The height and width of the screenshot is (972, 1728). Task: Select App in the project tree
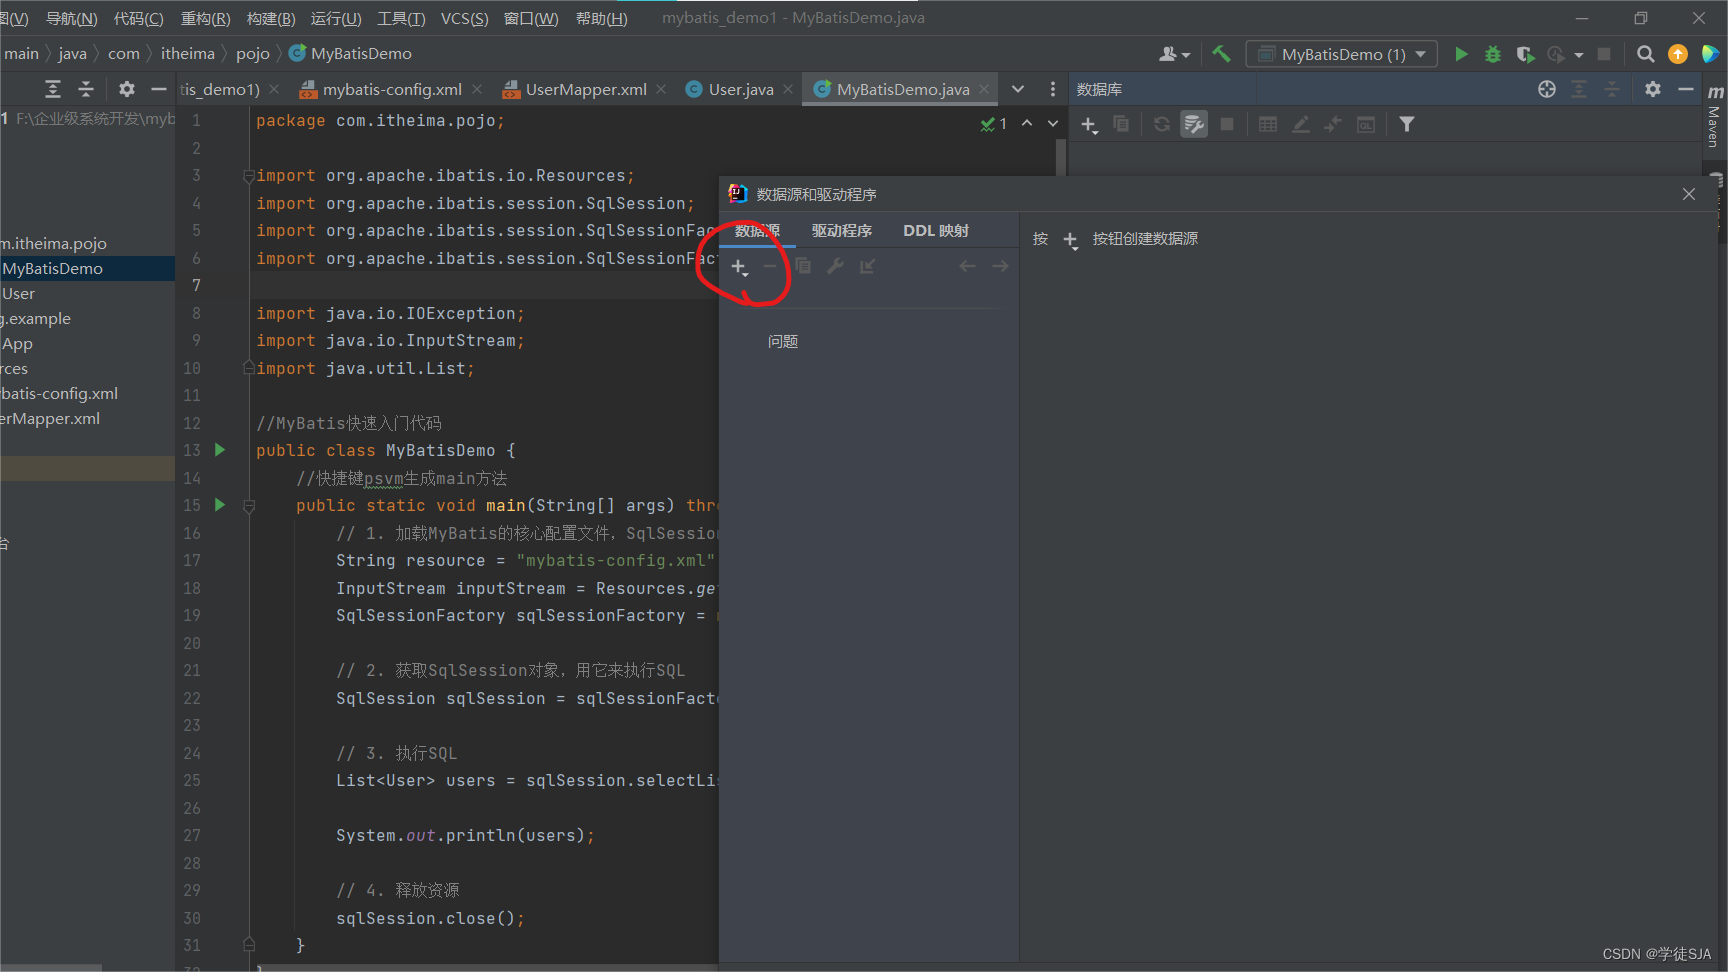17,343
